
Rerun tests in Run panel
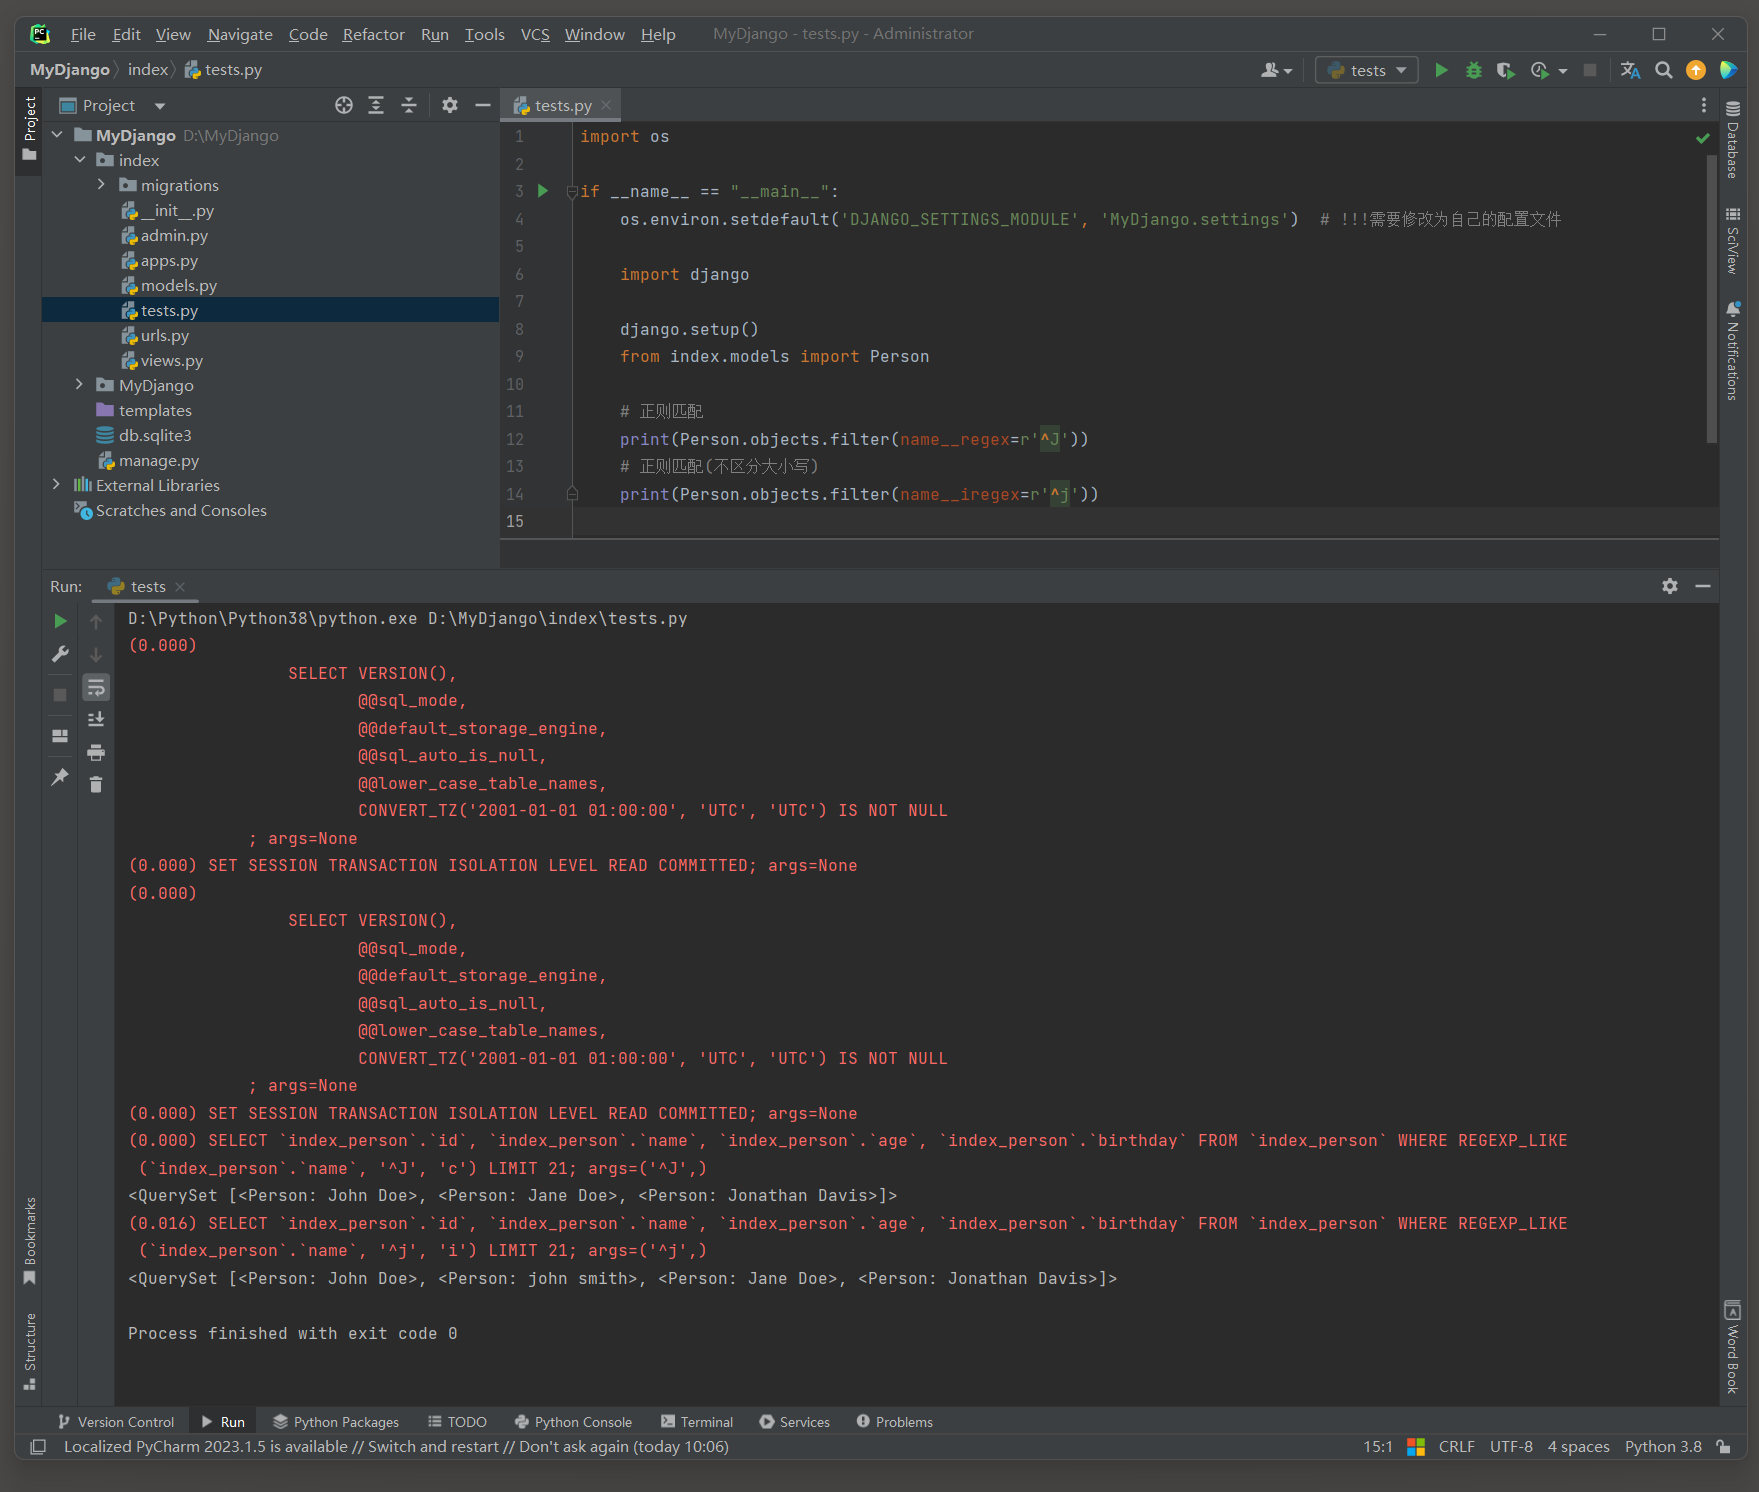[60, 621]
